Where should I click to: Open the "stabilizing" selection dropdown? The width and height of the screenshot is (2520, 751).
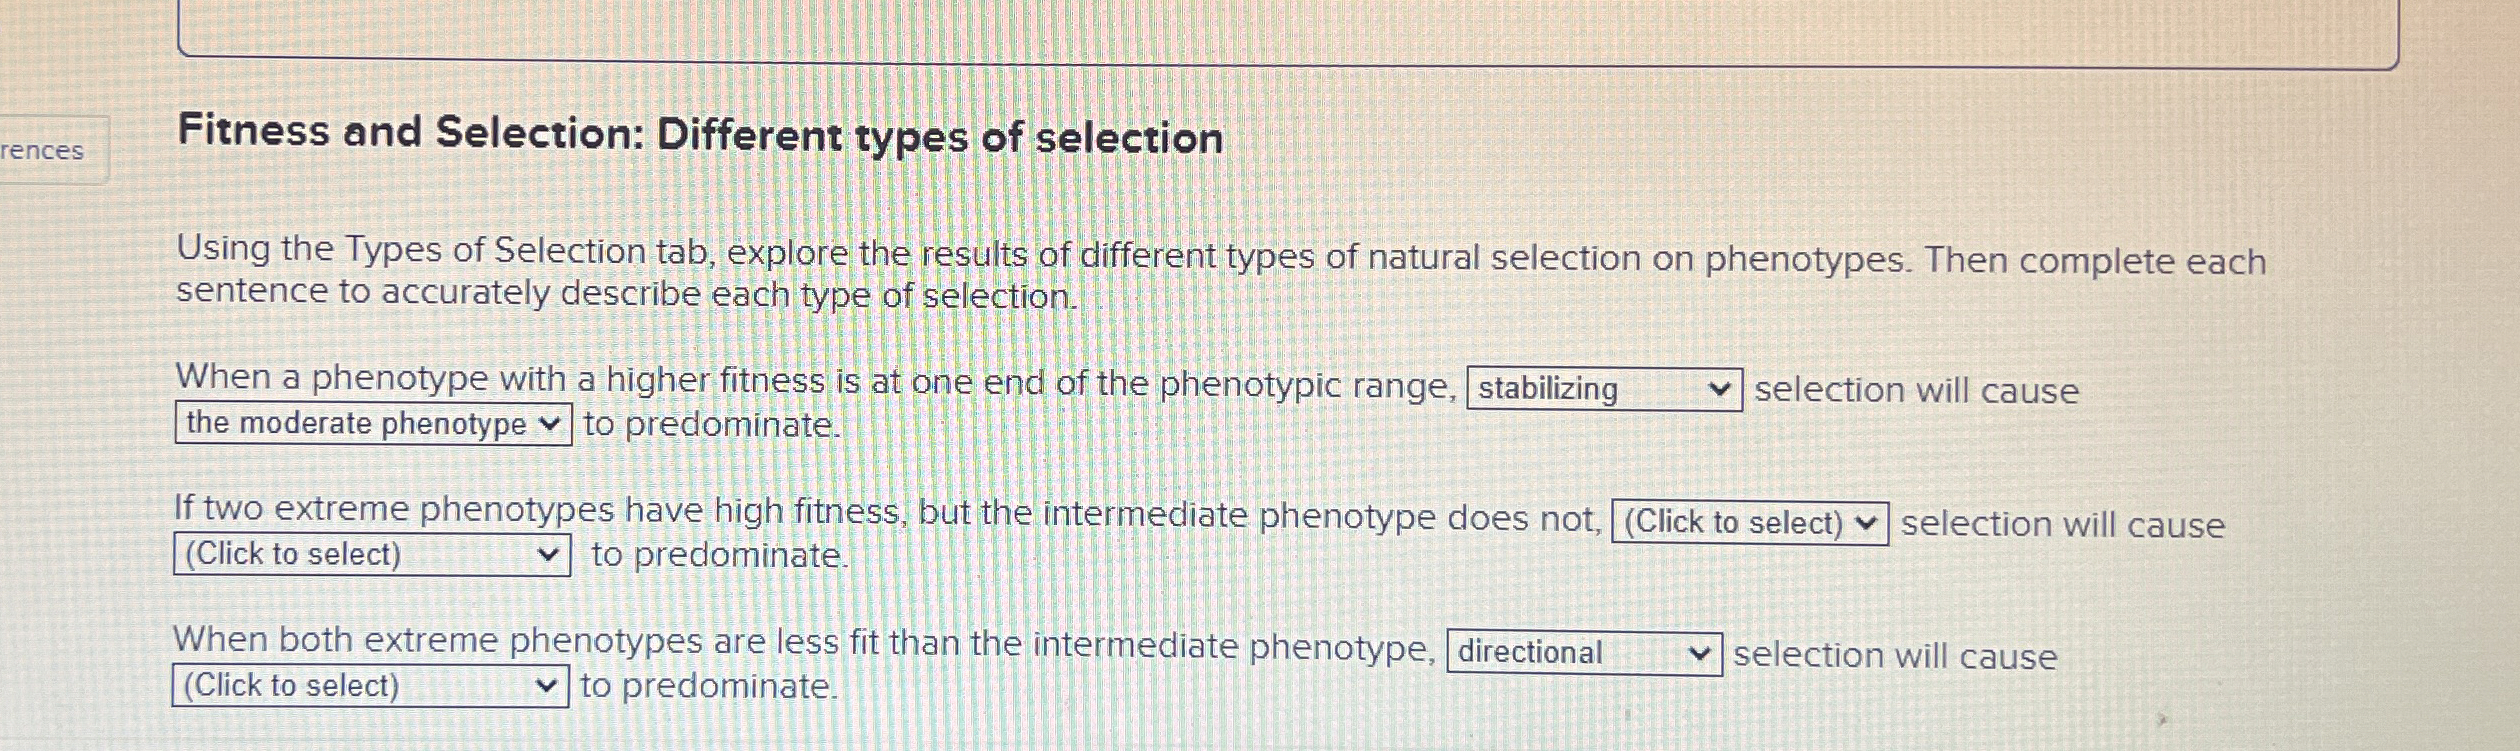[1604, 389]
